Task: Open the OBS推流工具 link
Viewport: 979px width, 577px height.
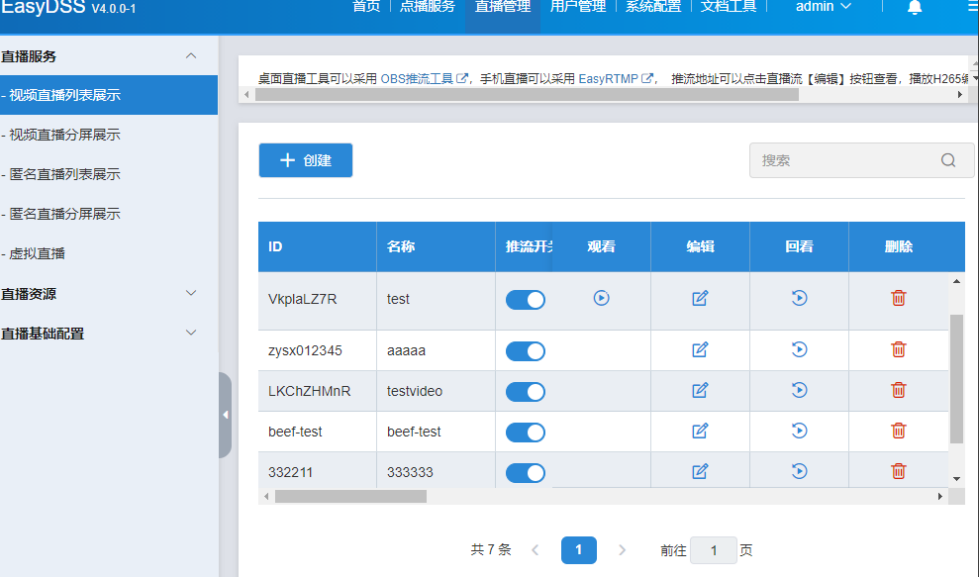Action: pyautogui.click(x=423, y=79)
